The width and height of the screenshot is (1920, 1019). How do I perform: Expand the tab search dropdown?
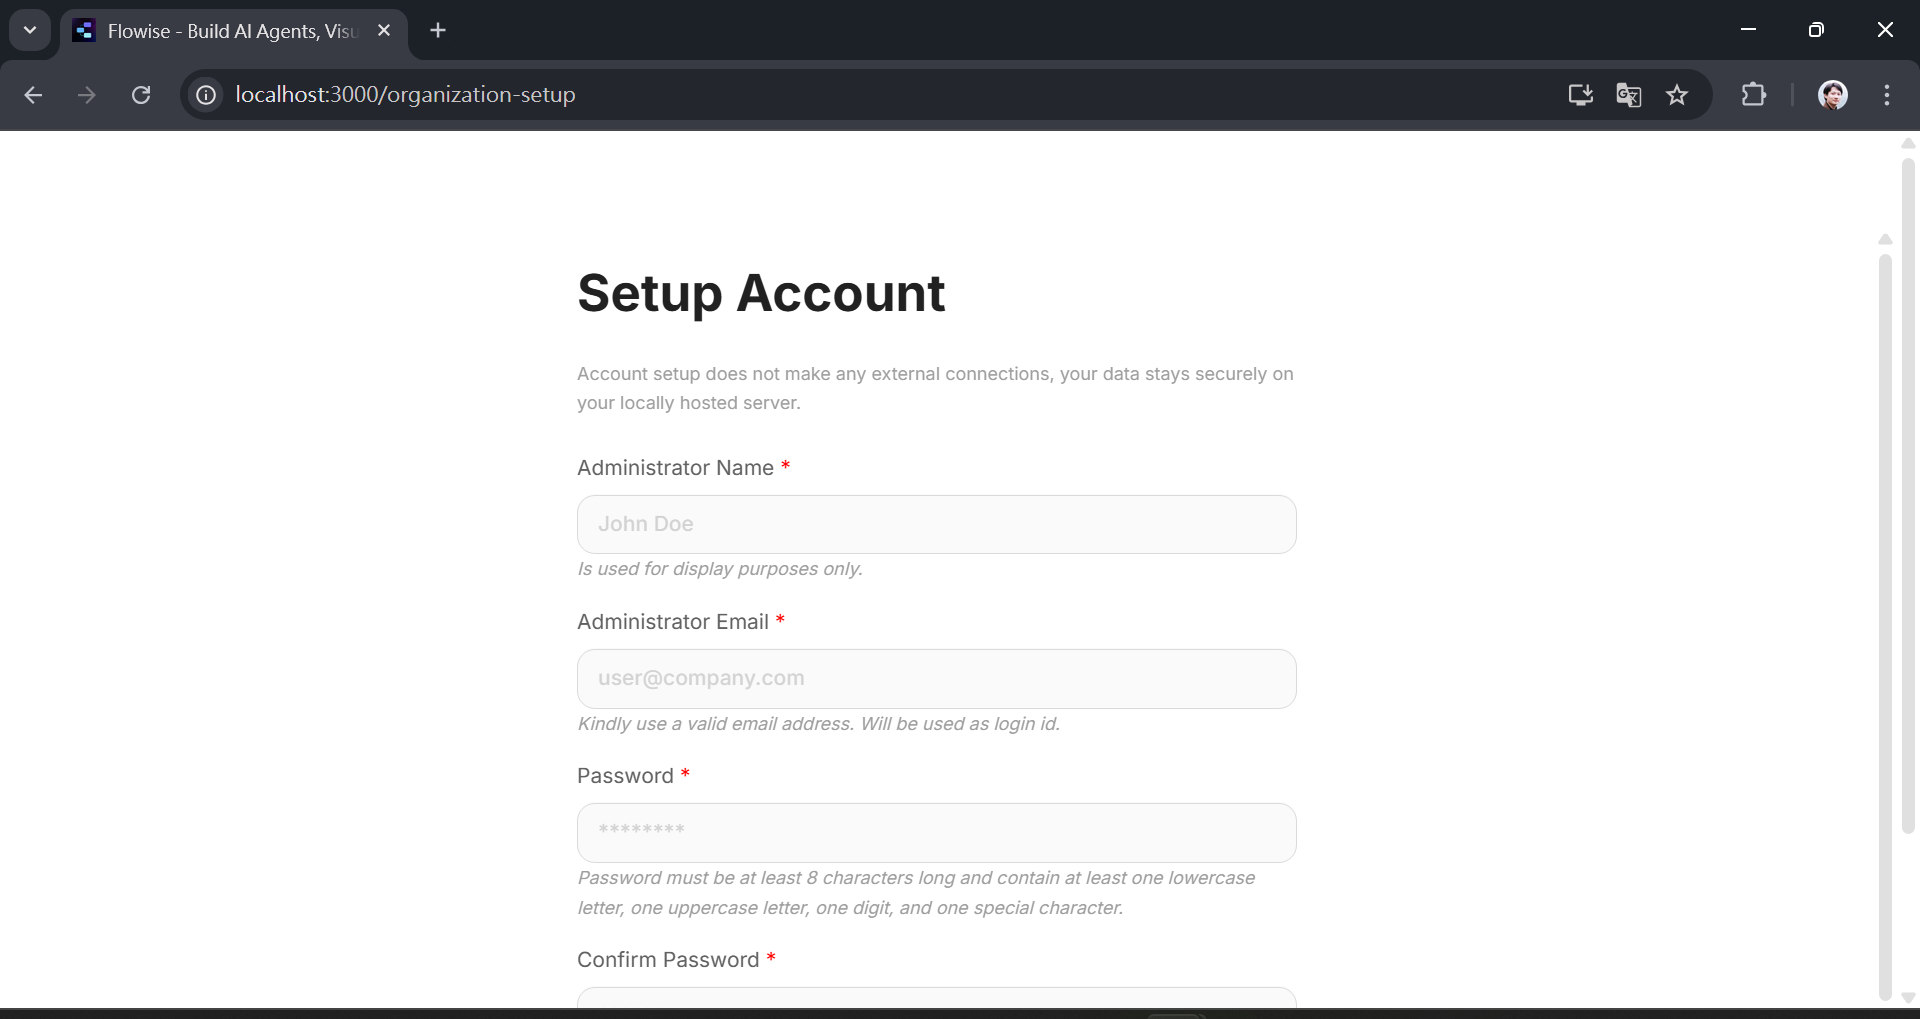[x=30, y=30]
